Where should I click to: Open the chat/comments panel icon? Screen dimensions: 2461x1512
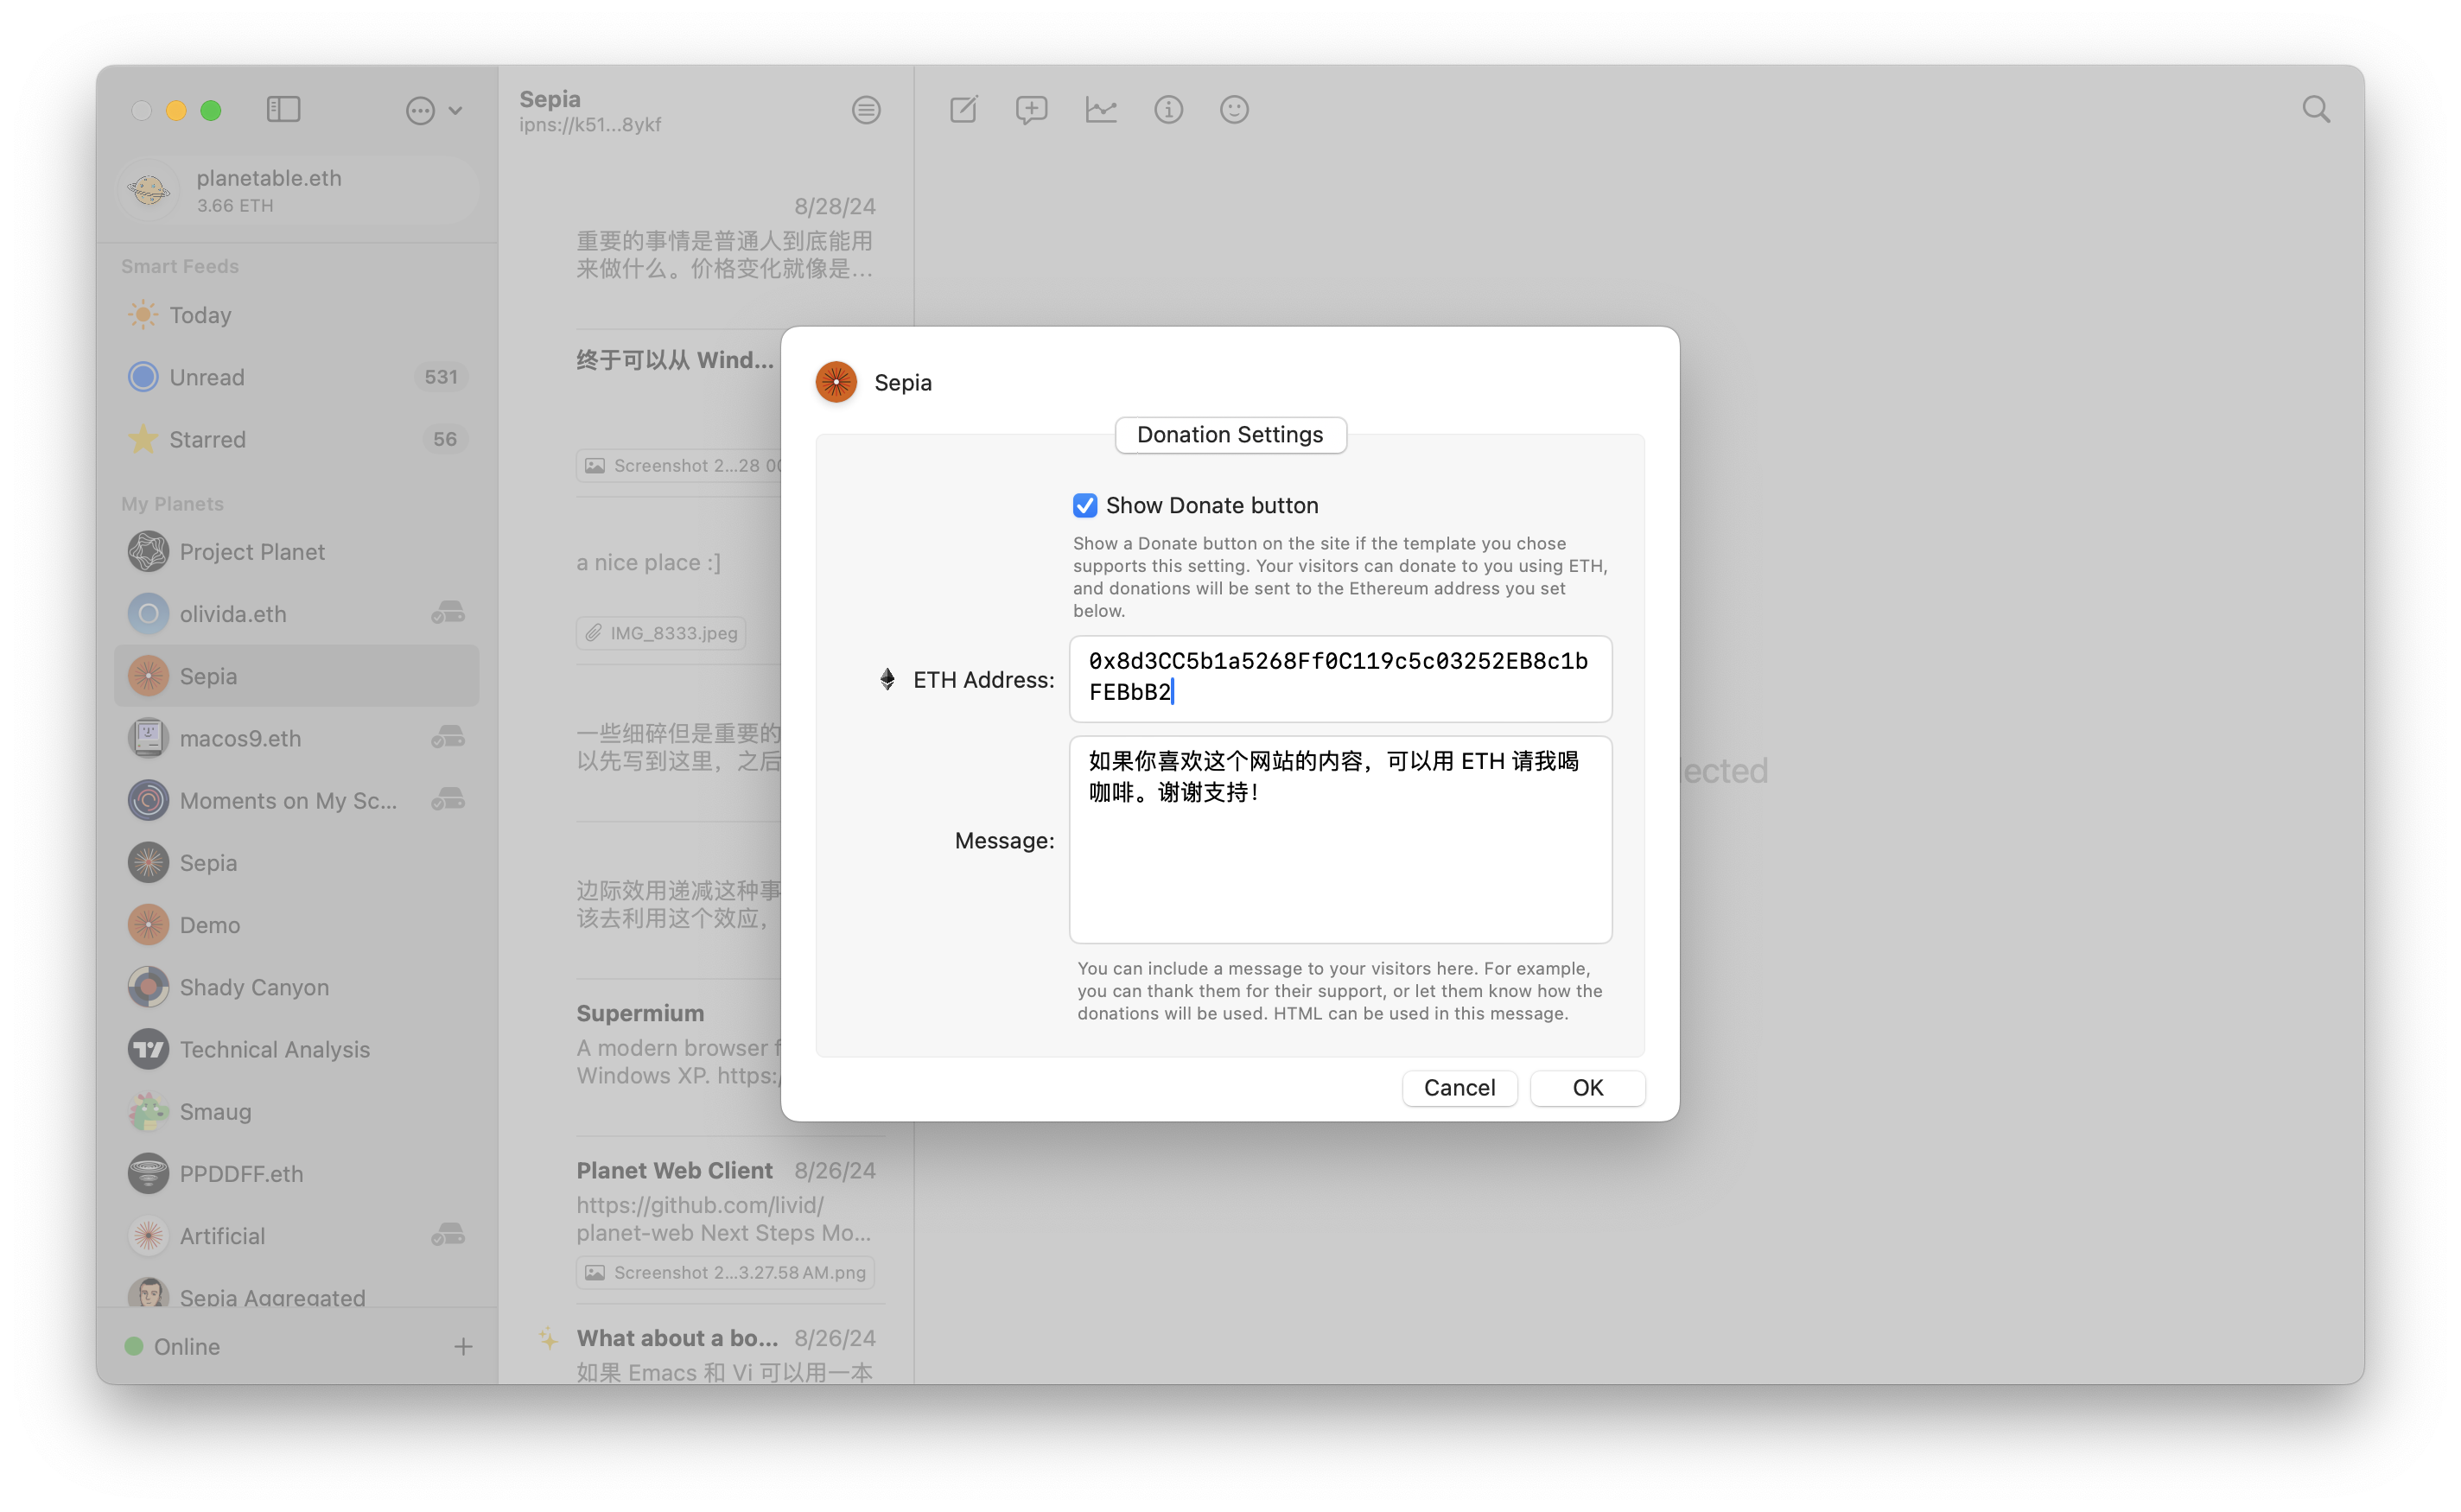pos(1032,111)
